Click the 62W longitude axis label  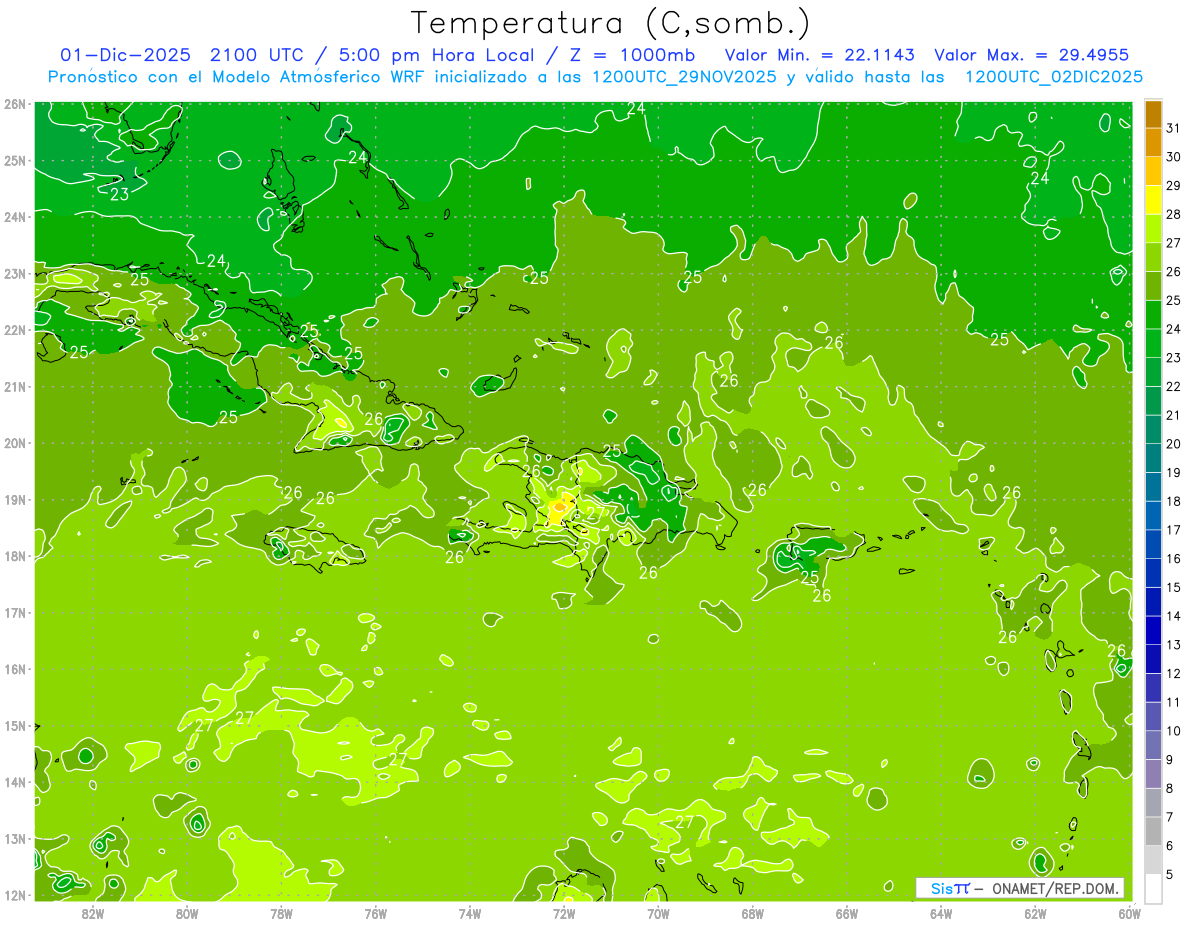1036,913
